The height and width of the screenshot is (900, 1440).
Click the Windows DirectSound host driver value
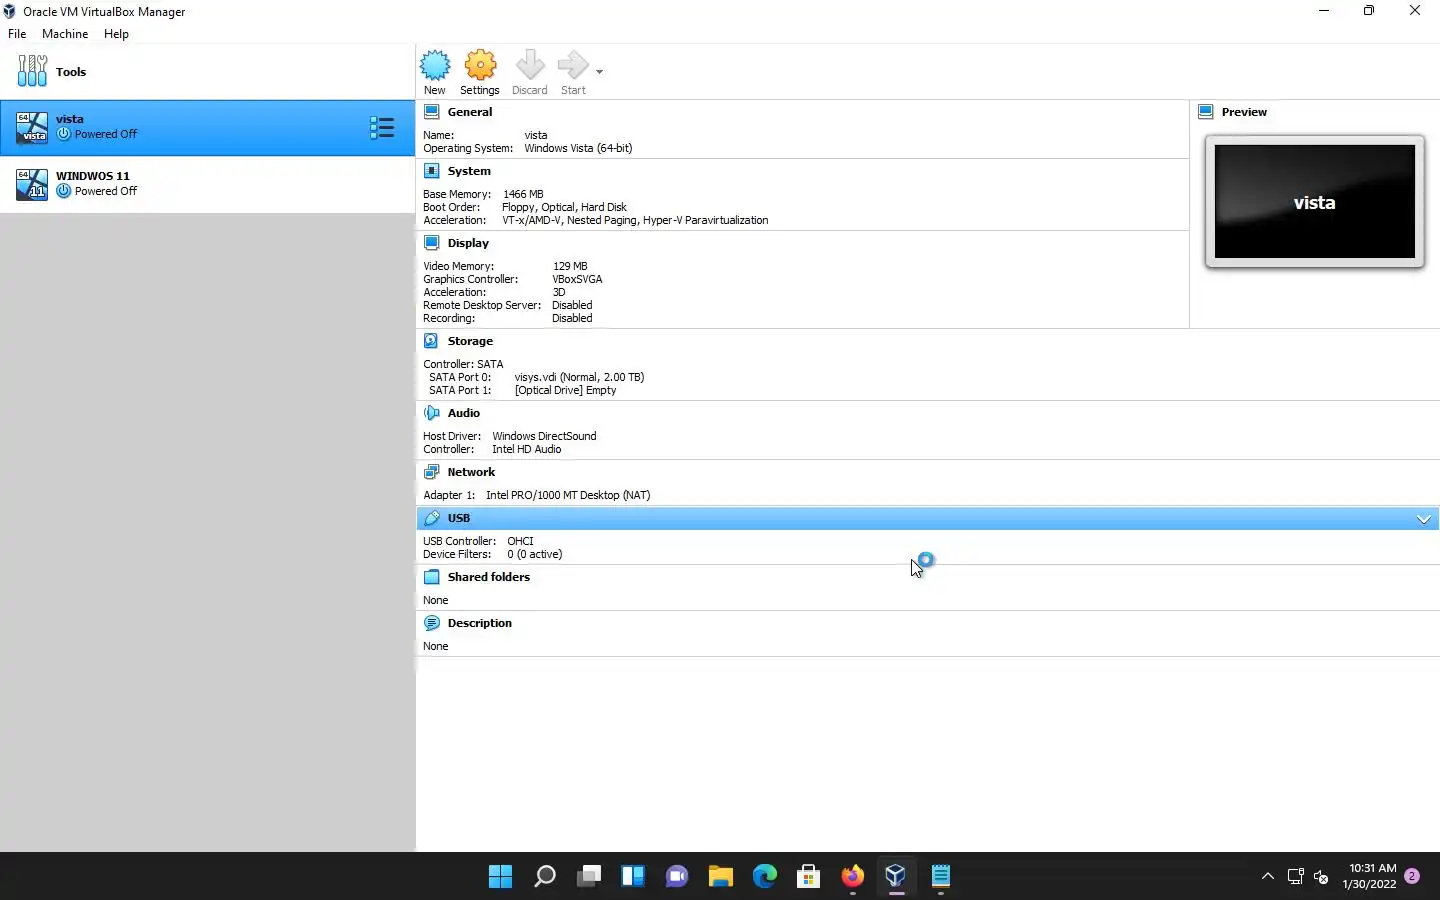(x=544, y=436)
